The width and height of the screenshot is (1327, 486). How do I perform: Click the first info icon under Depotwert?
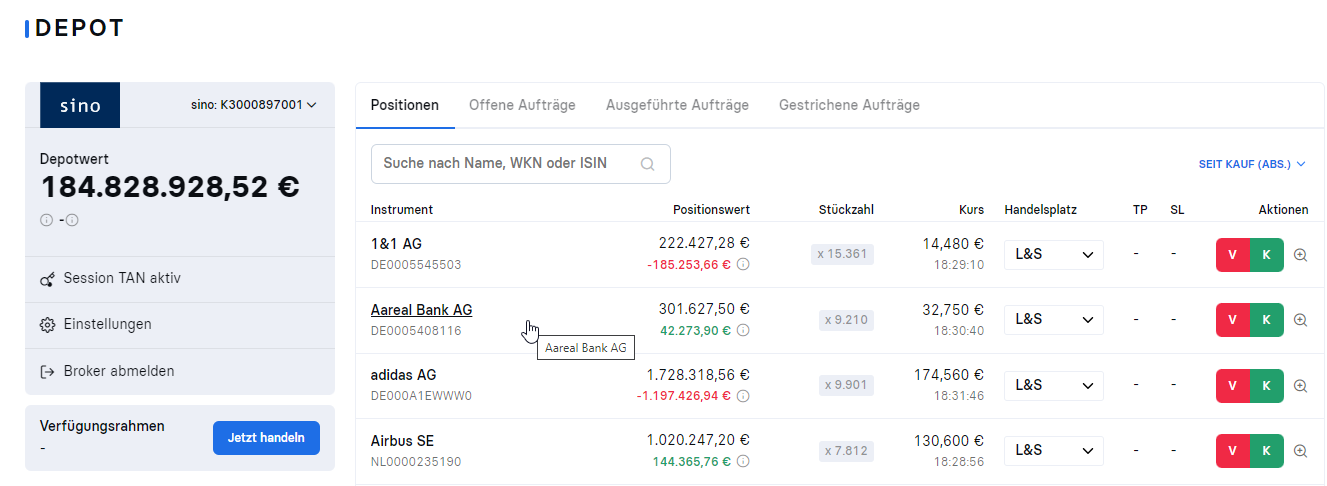(x=46, y=220)
